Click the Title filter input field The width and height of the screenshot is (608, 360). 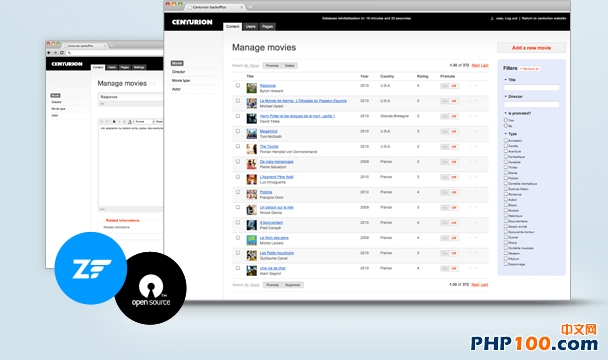coord(532,87)
